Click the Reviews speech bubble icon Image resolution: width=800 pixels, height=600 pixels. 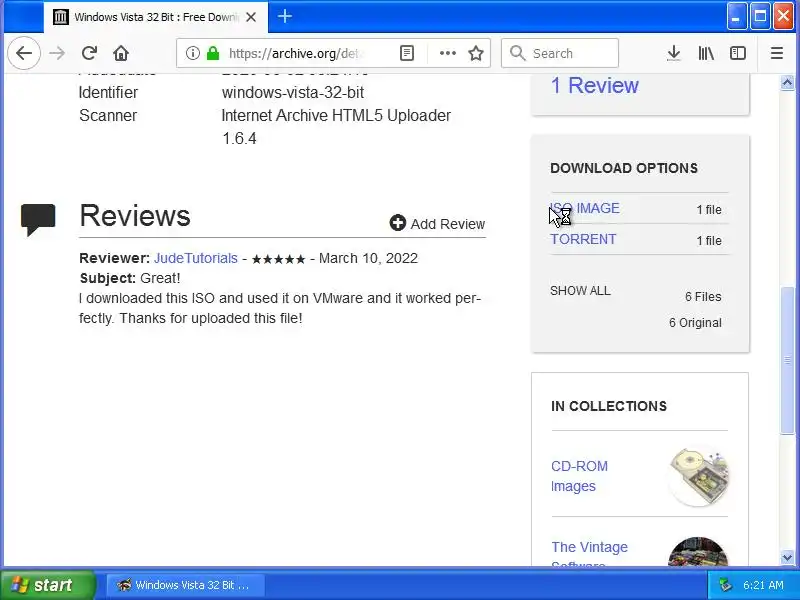click(38, 219)
